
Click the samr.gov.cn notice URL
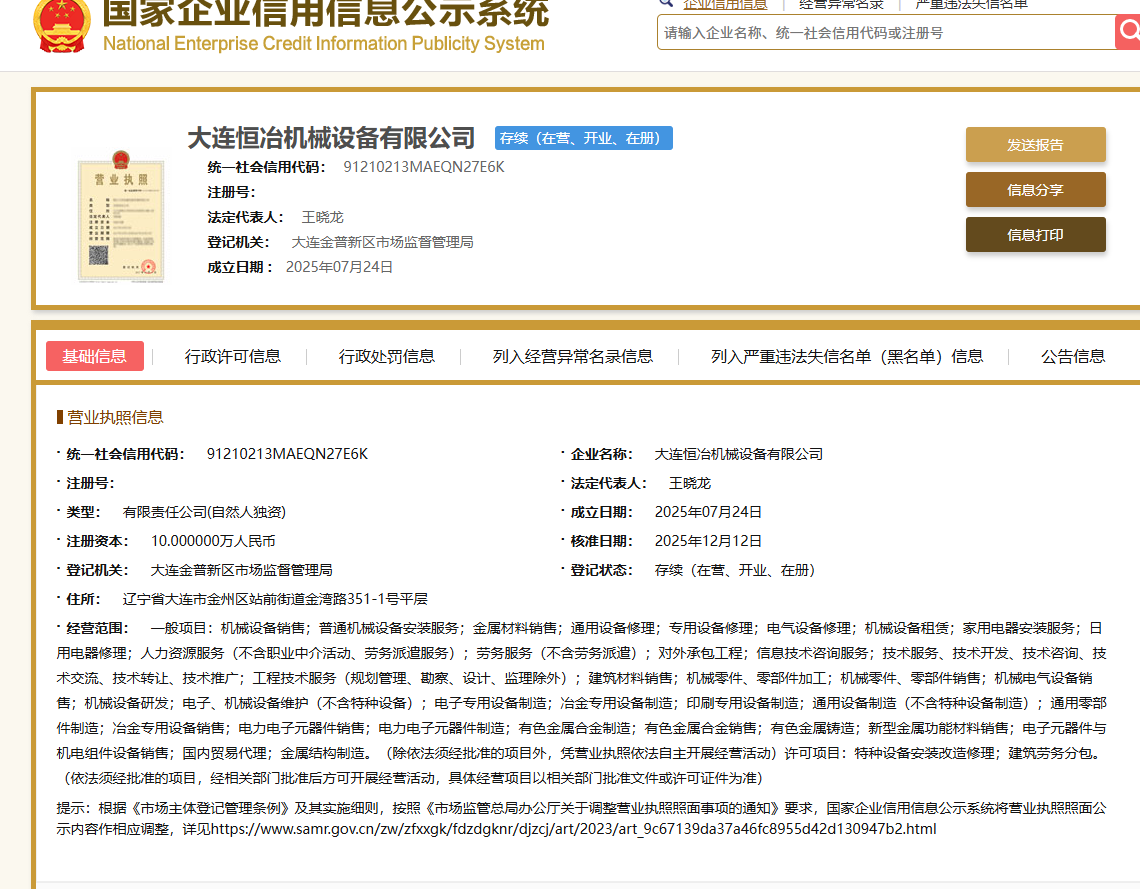click(x=574, y=829)
